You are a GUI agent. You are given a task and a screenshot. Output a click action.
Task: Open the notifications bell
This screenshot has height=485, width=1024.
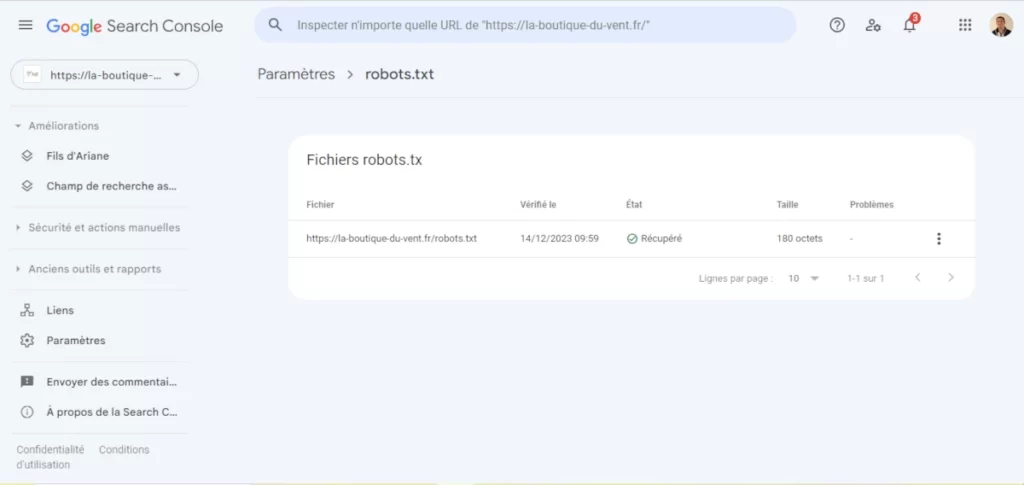[910, 24]
